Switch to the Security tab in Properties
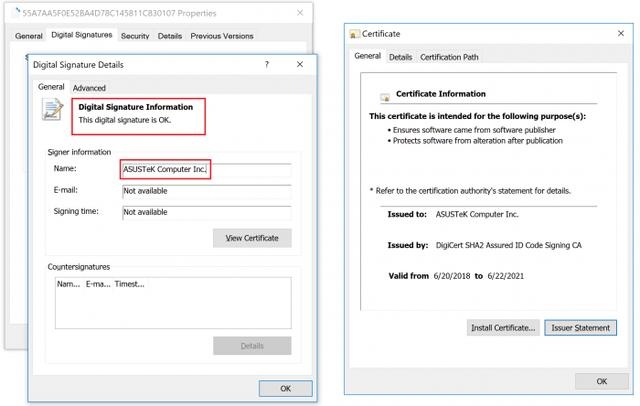The width and height of the screenshot is (640, 406). 135,36
